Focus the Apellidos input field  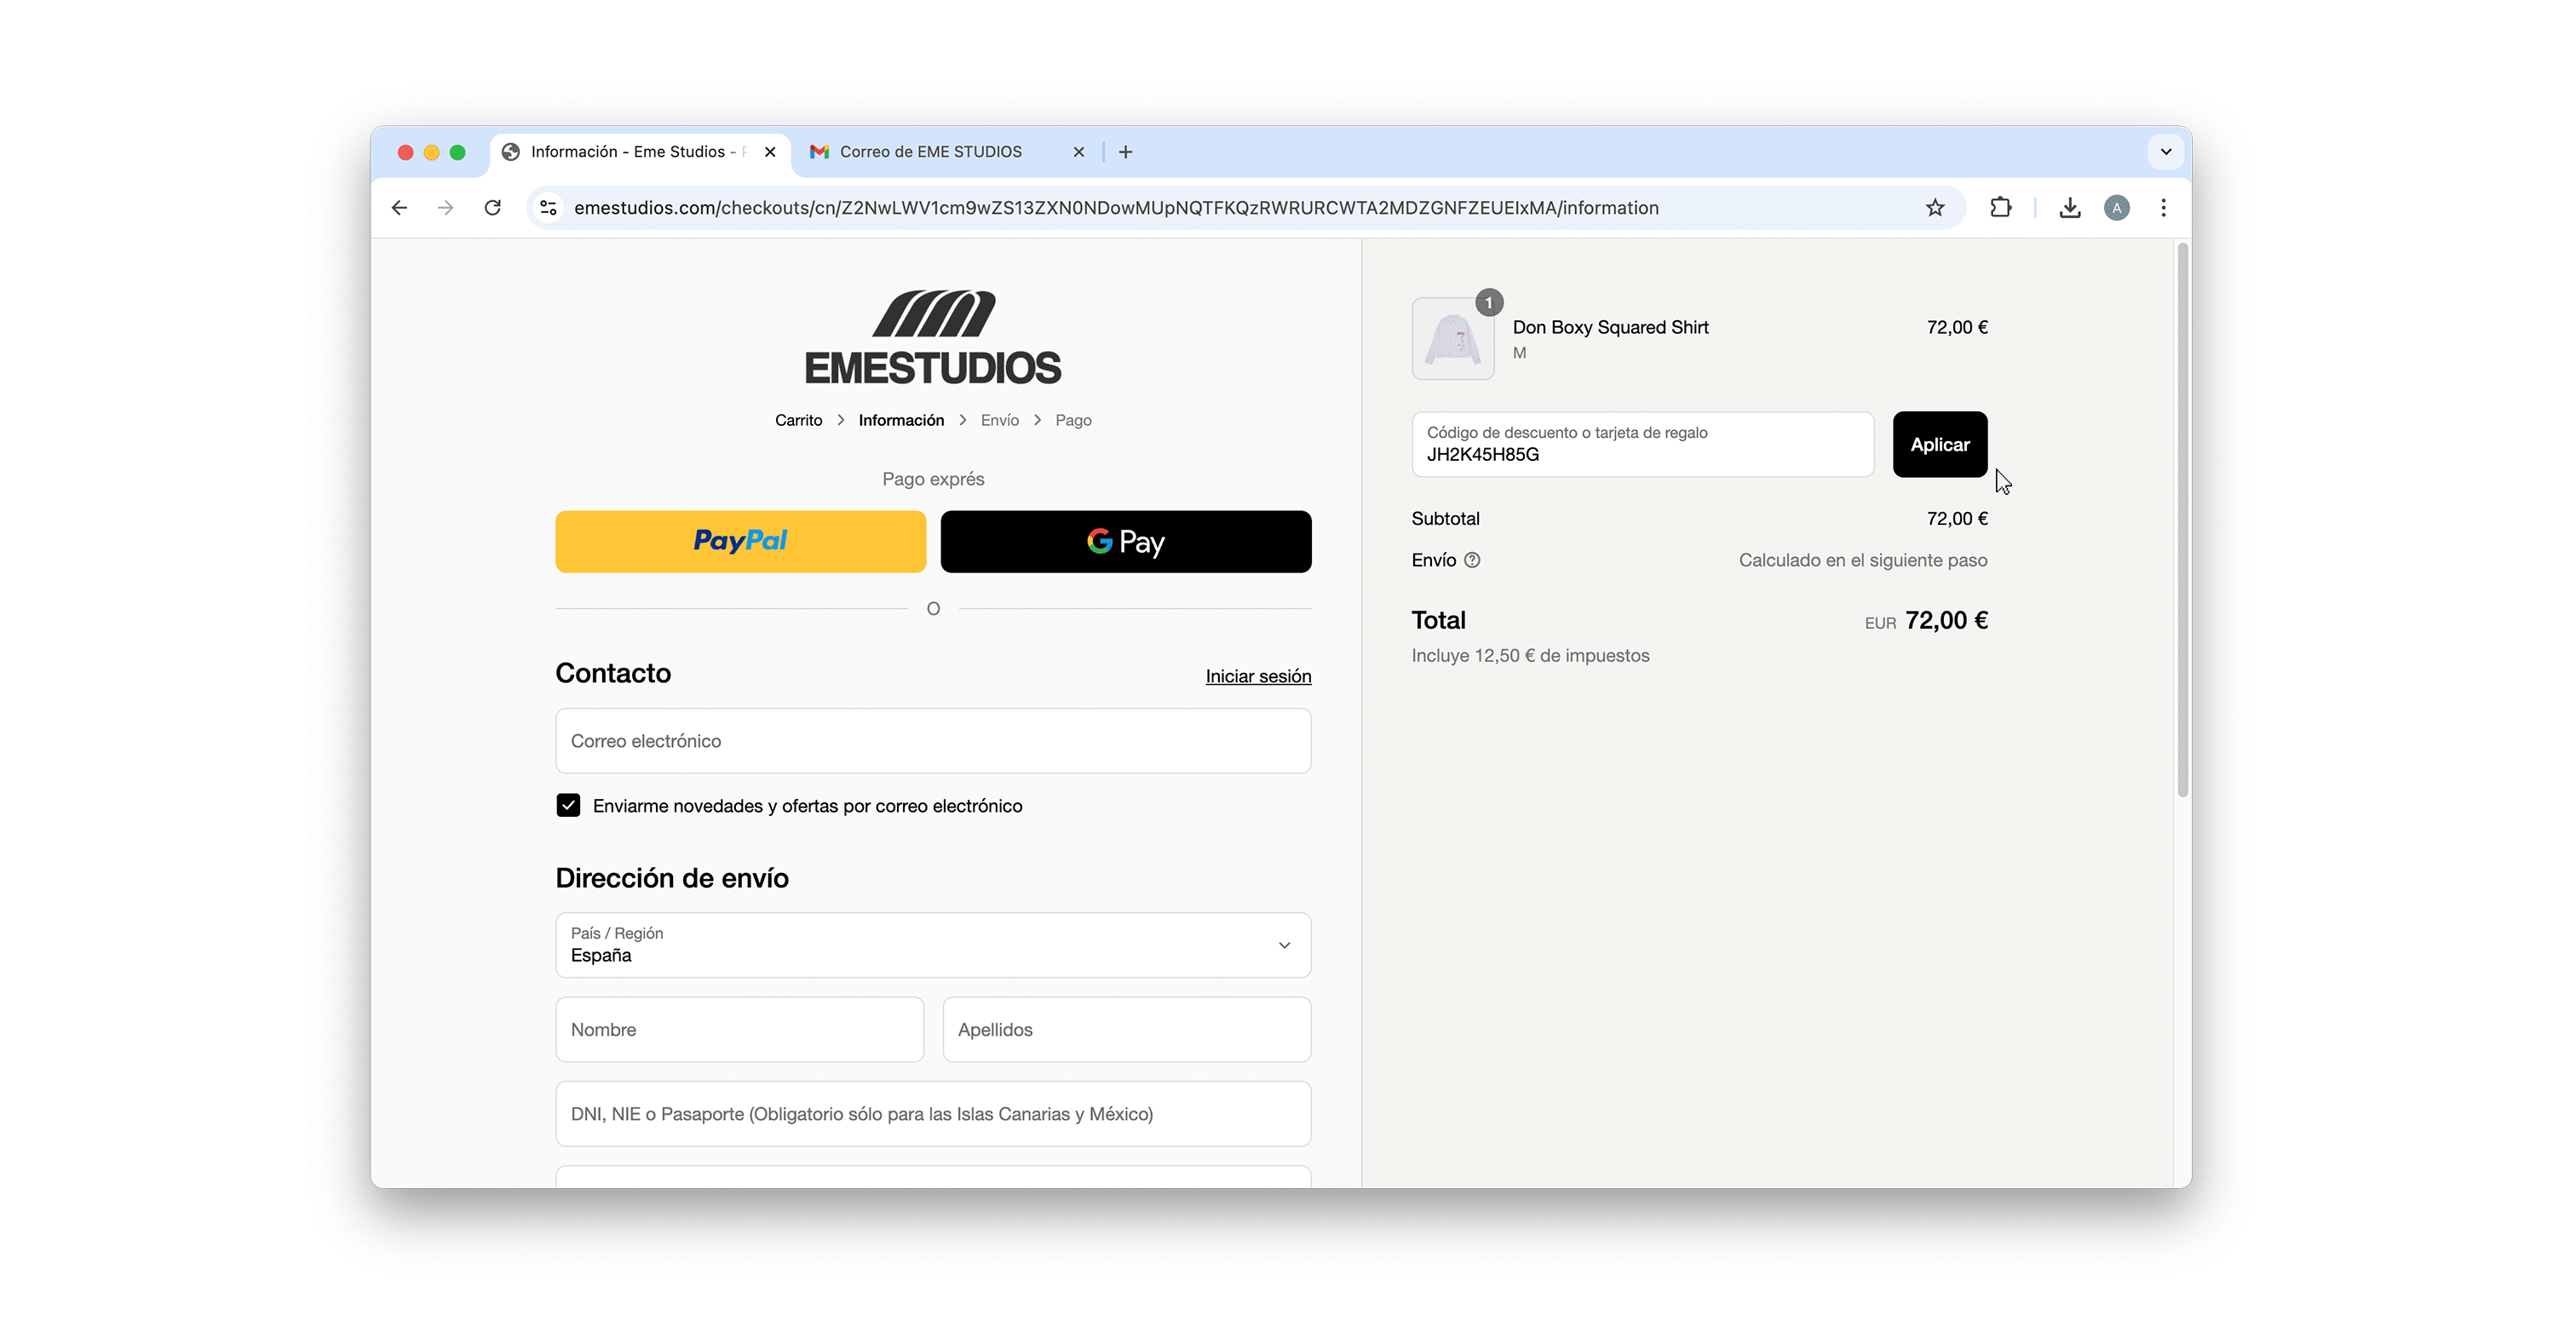point(1127,1029)
